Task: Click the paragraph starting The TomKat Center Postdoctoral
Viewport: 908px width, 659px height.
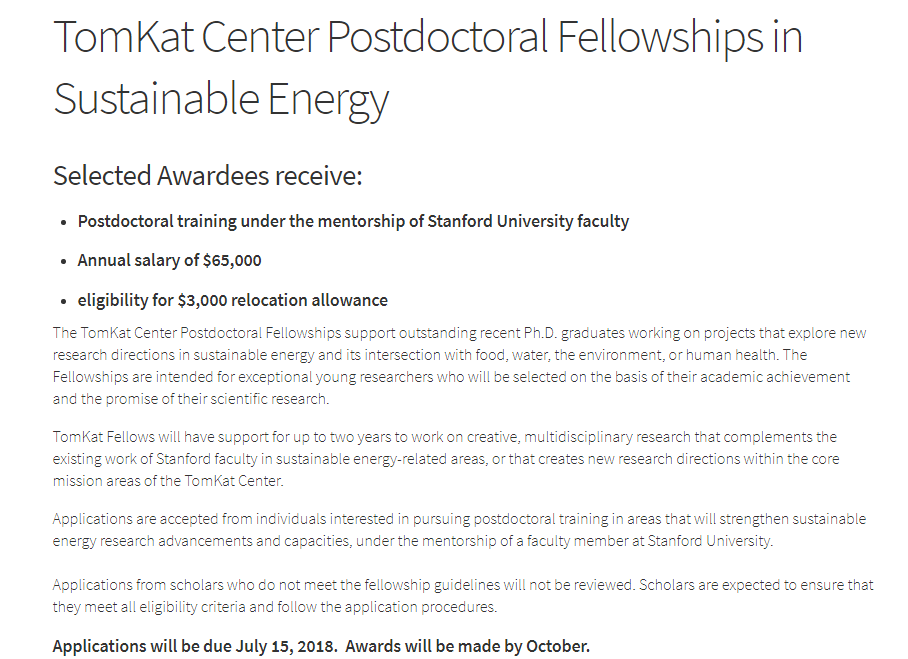Action: [460, 366]
